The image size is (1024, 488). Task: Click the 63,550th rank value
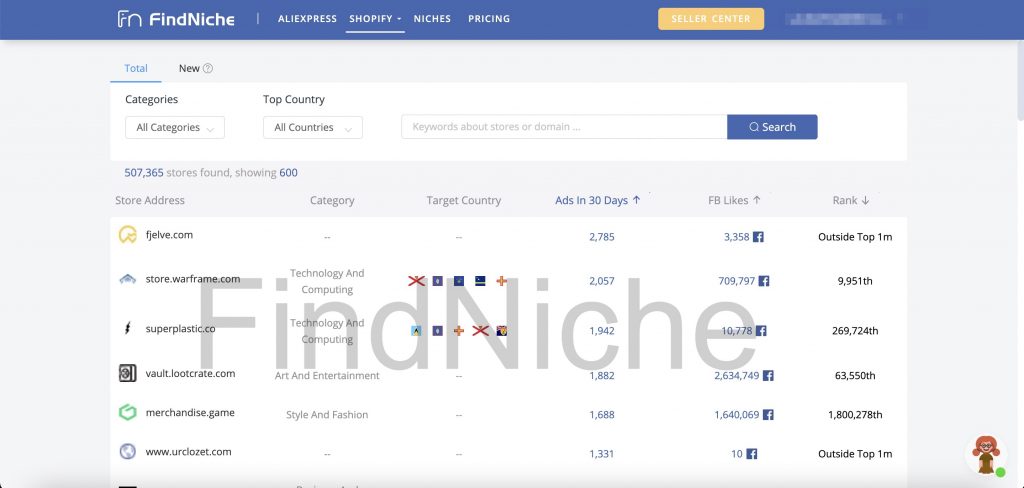point(855,376)
